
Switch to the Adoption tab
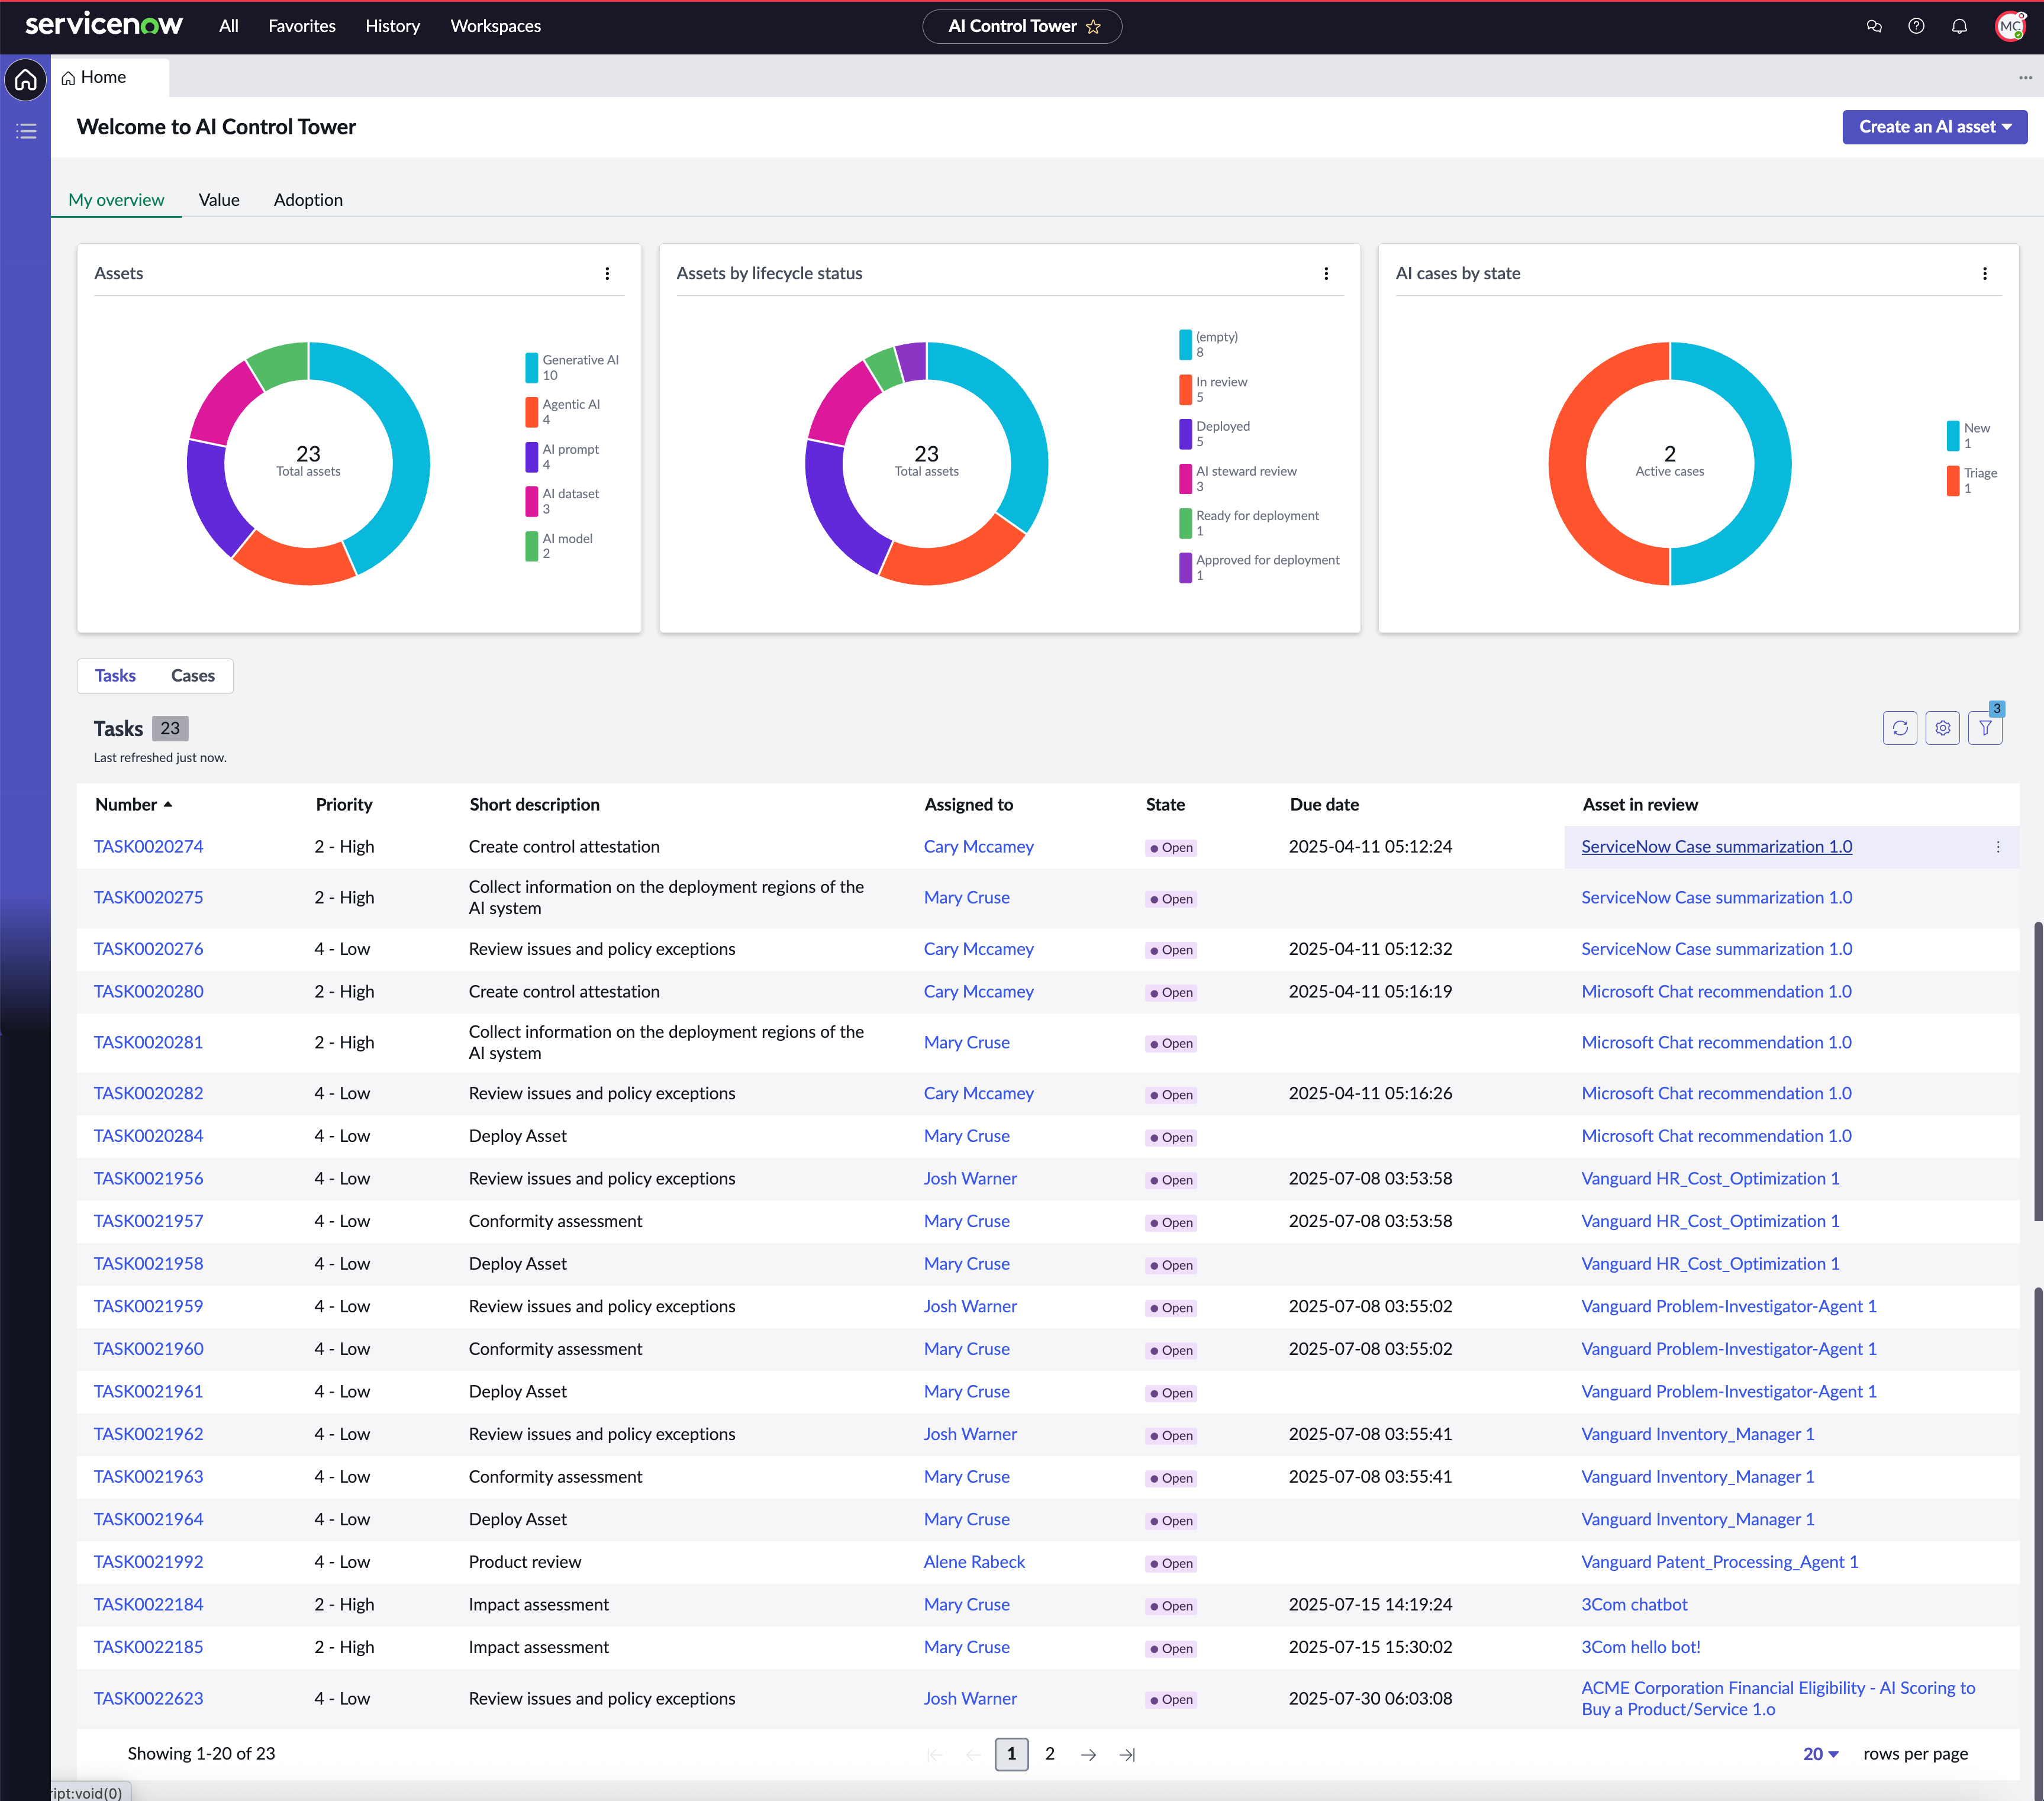(x=308, y=200)
